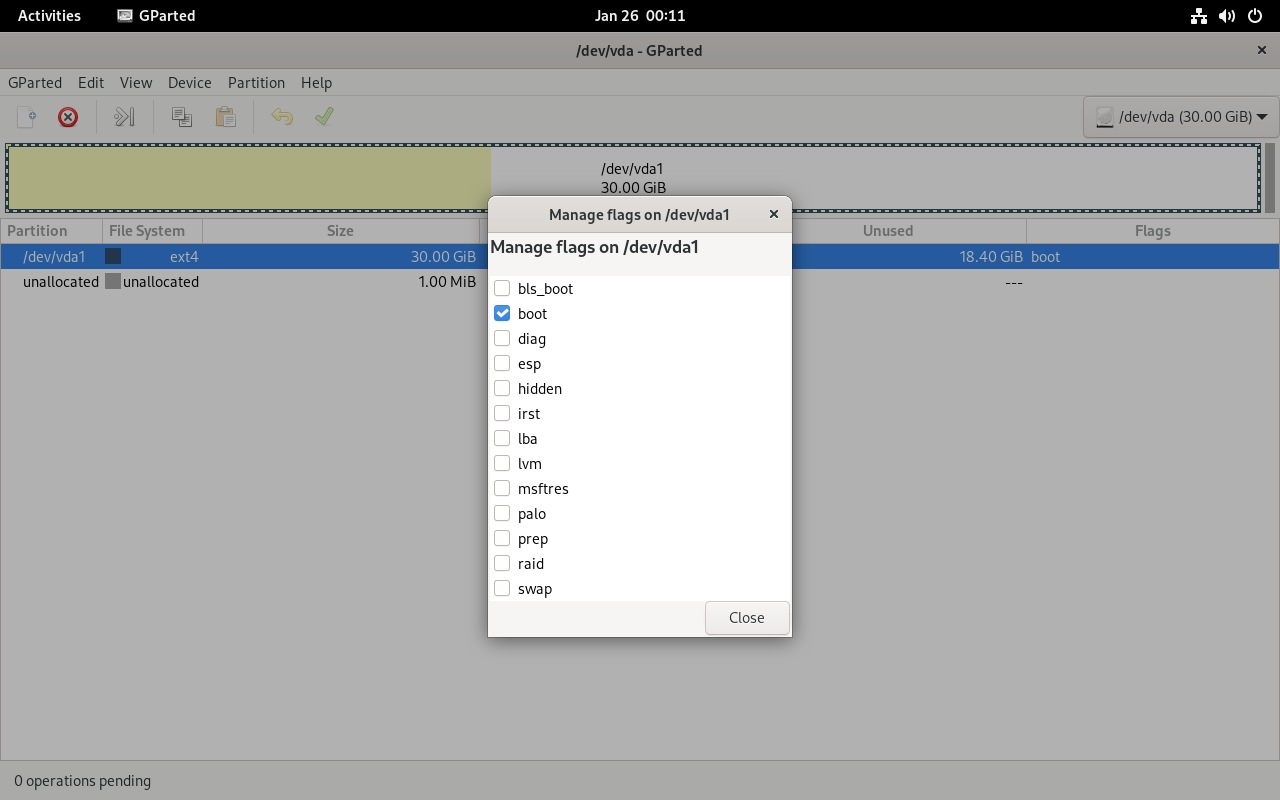
Task: Tick the swap flag checkbox
Action: pos(502,589)
